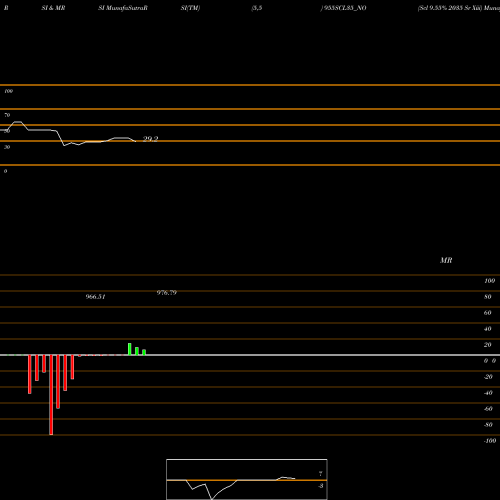The width and height of the screenshot is (500, 500).
Task: Click the -80 label on the MR axis
Action: coord(488,425)
